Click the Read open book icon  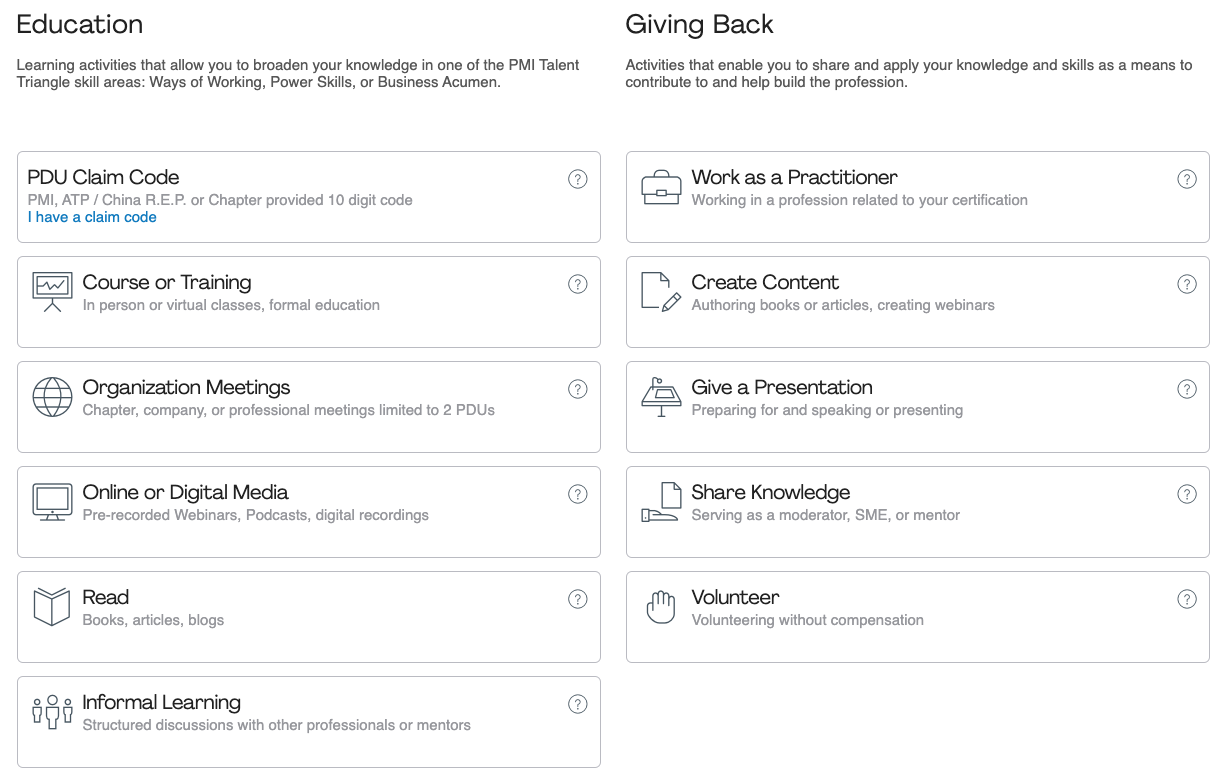(52, 607)
